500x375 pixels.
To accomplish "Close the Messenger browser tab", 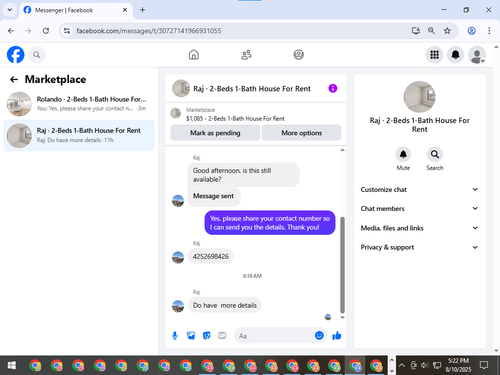I will pyautogui.click(x=125, y=10).
